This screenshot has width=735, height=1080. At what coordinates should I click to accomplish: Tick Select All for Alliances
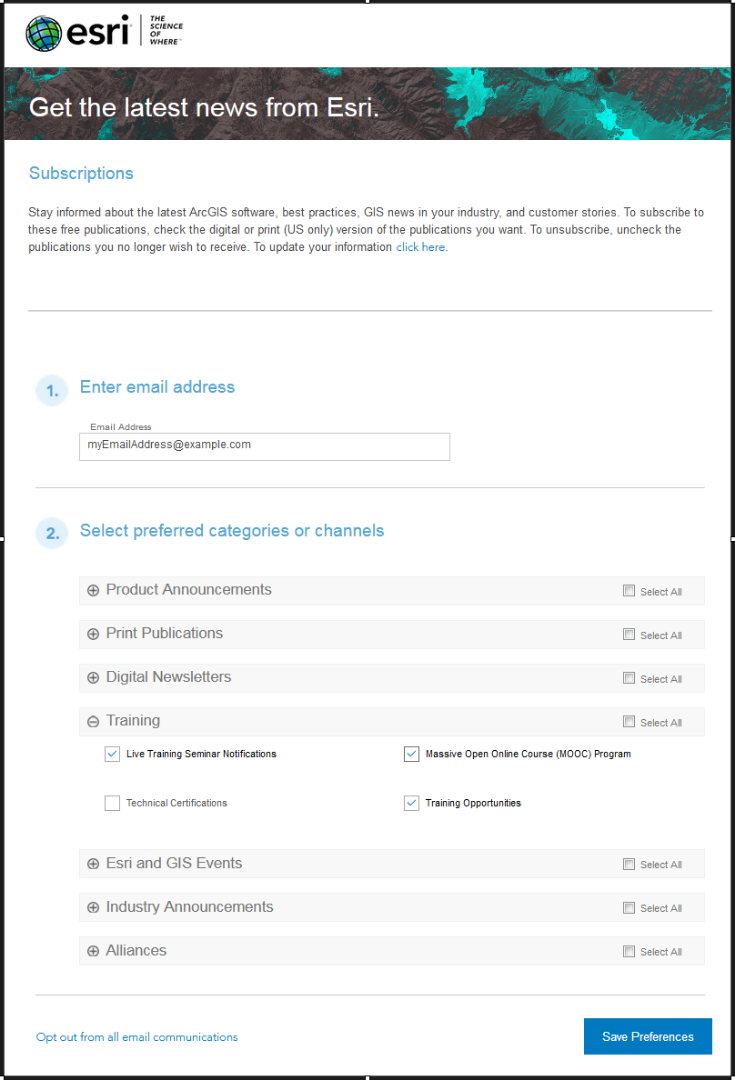tap(629, 951)
